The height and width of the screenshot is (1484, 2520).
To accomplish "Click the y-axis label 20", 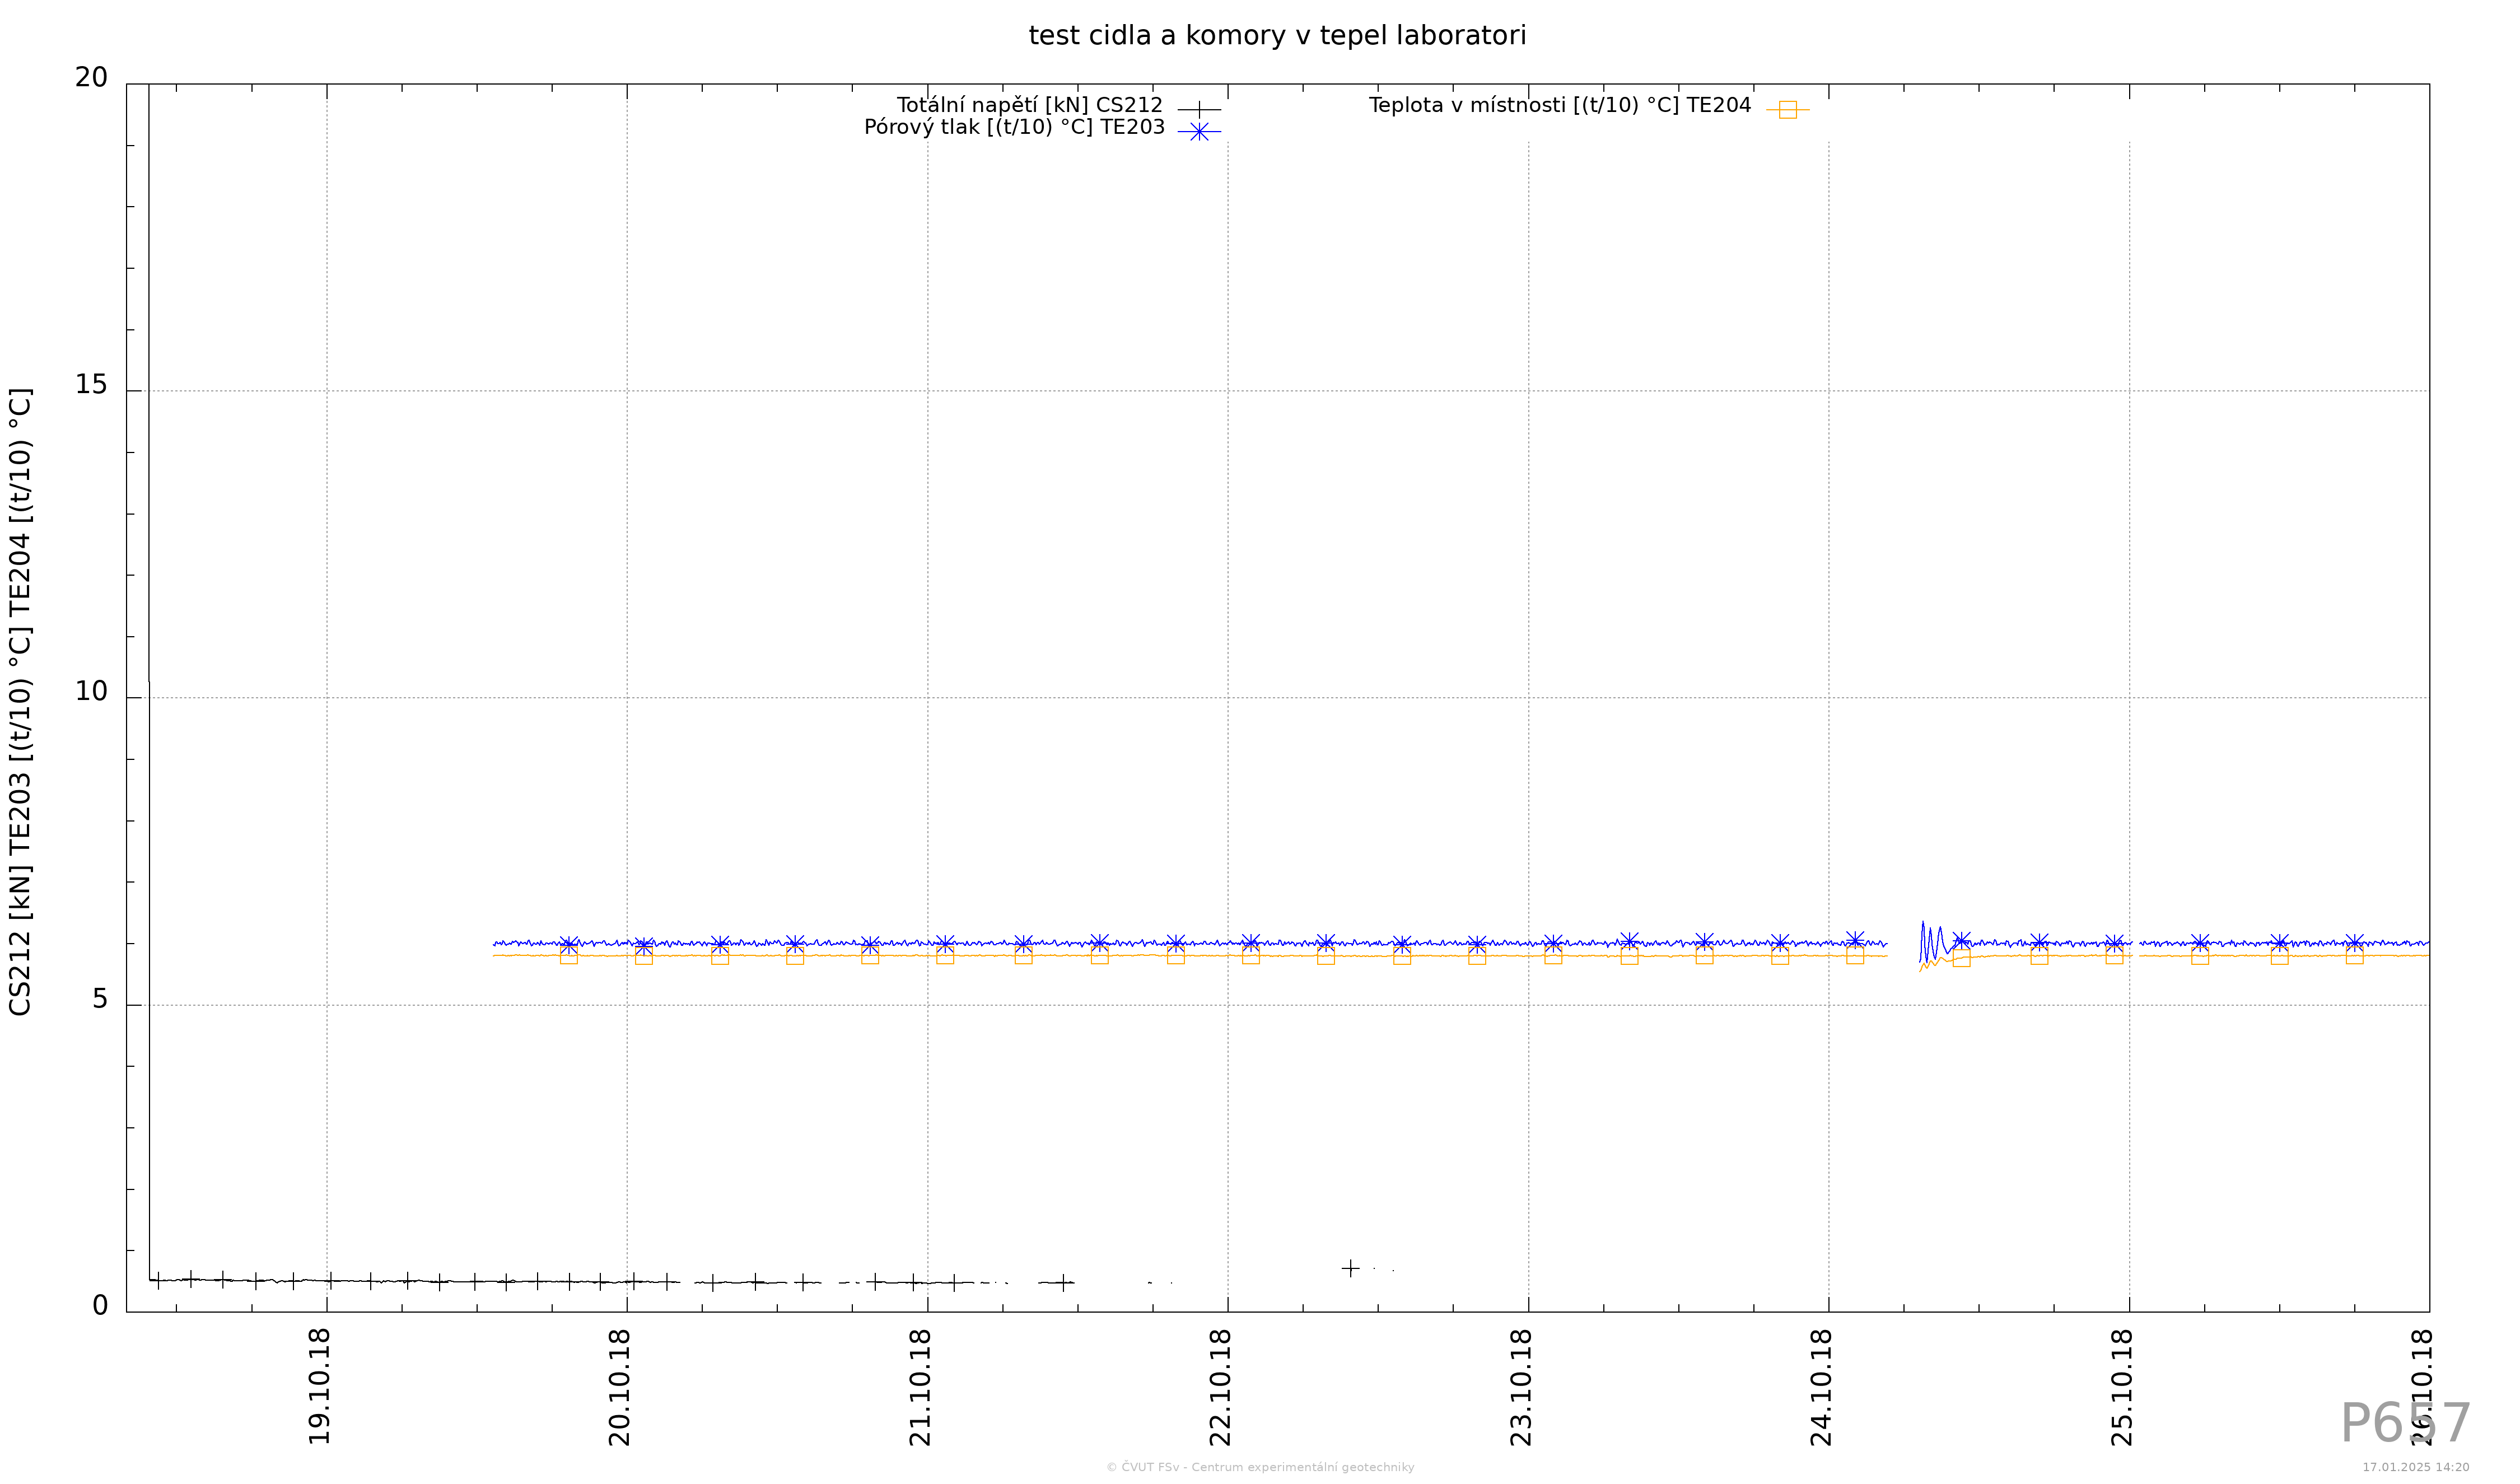I will (x=91, y=78).
